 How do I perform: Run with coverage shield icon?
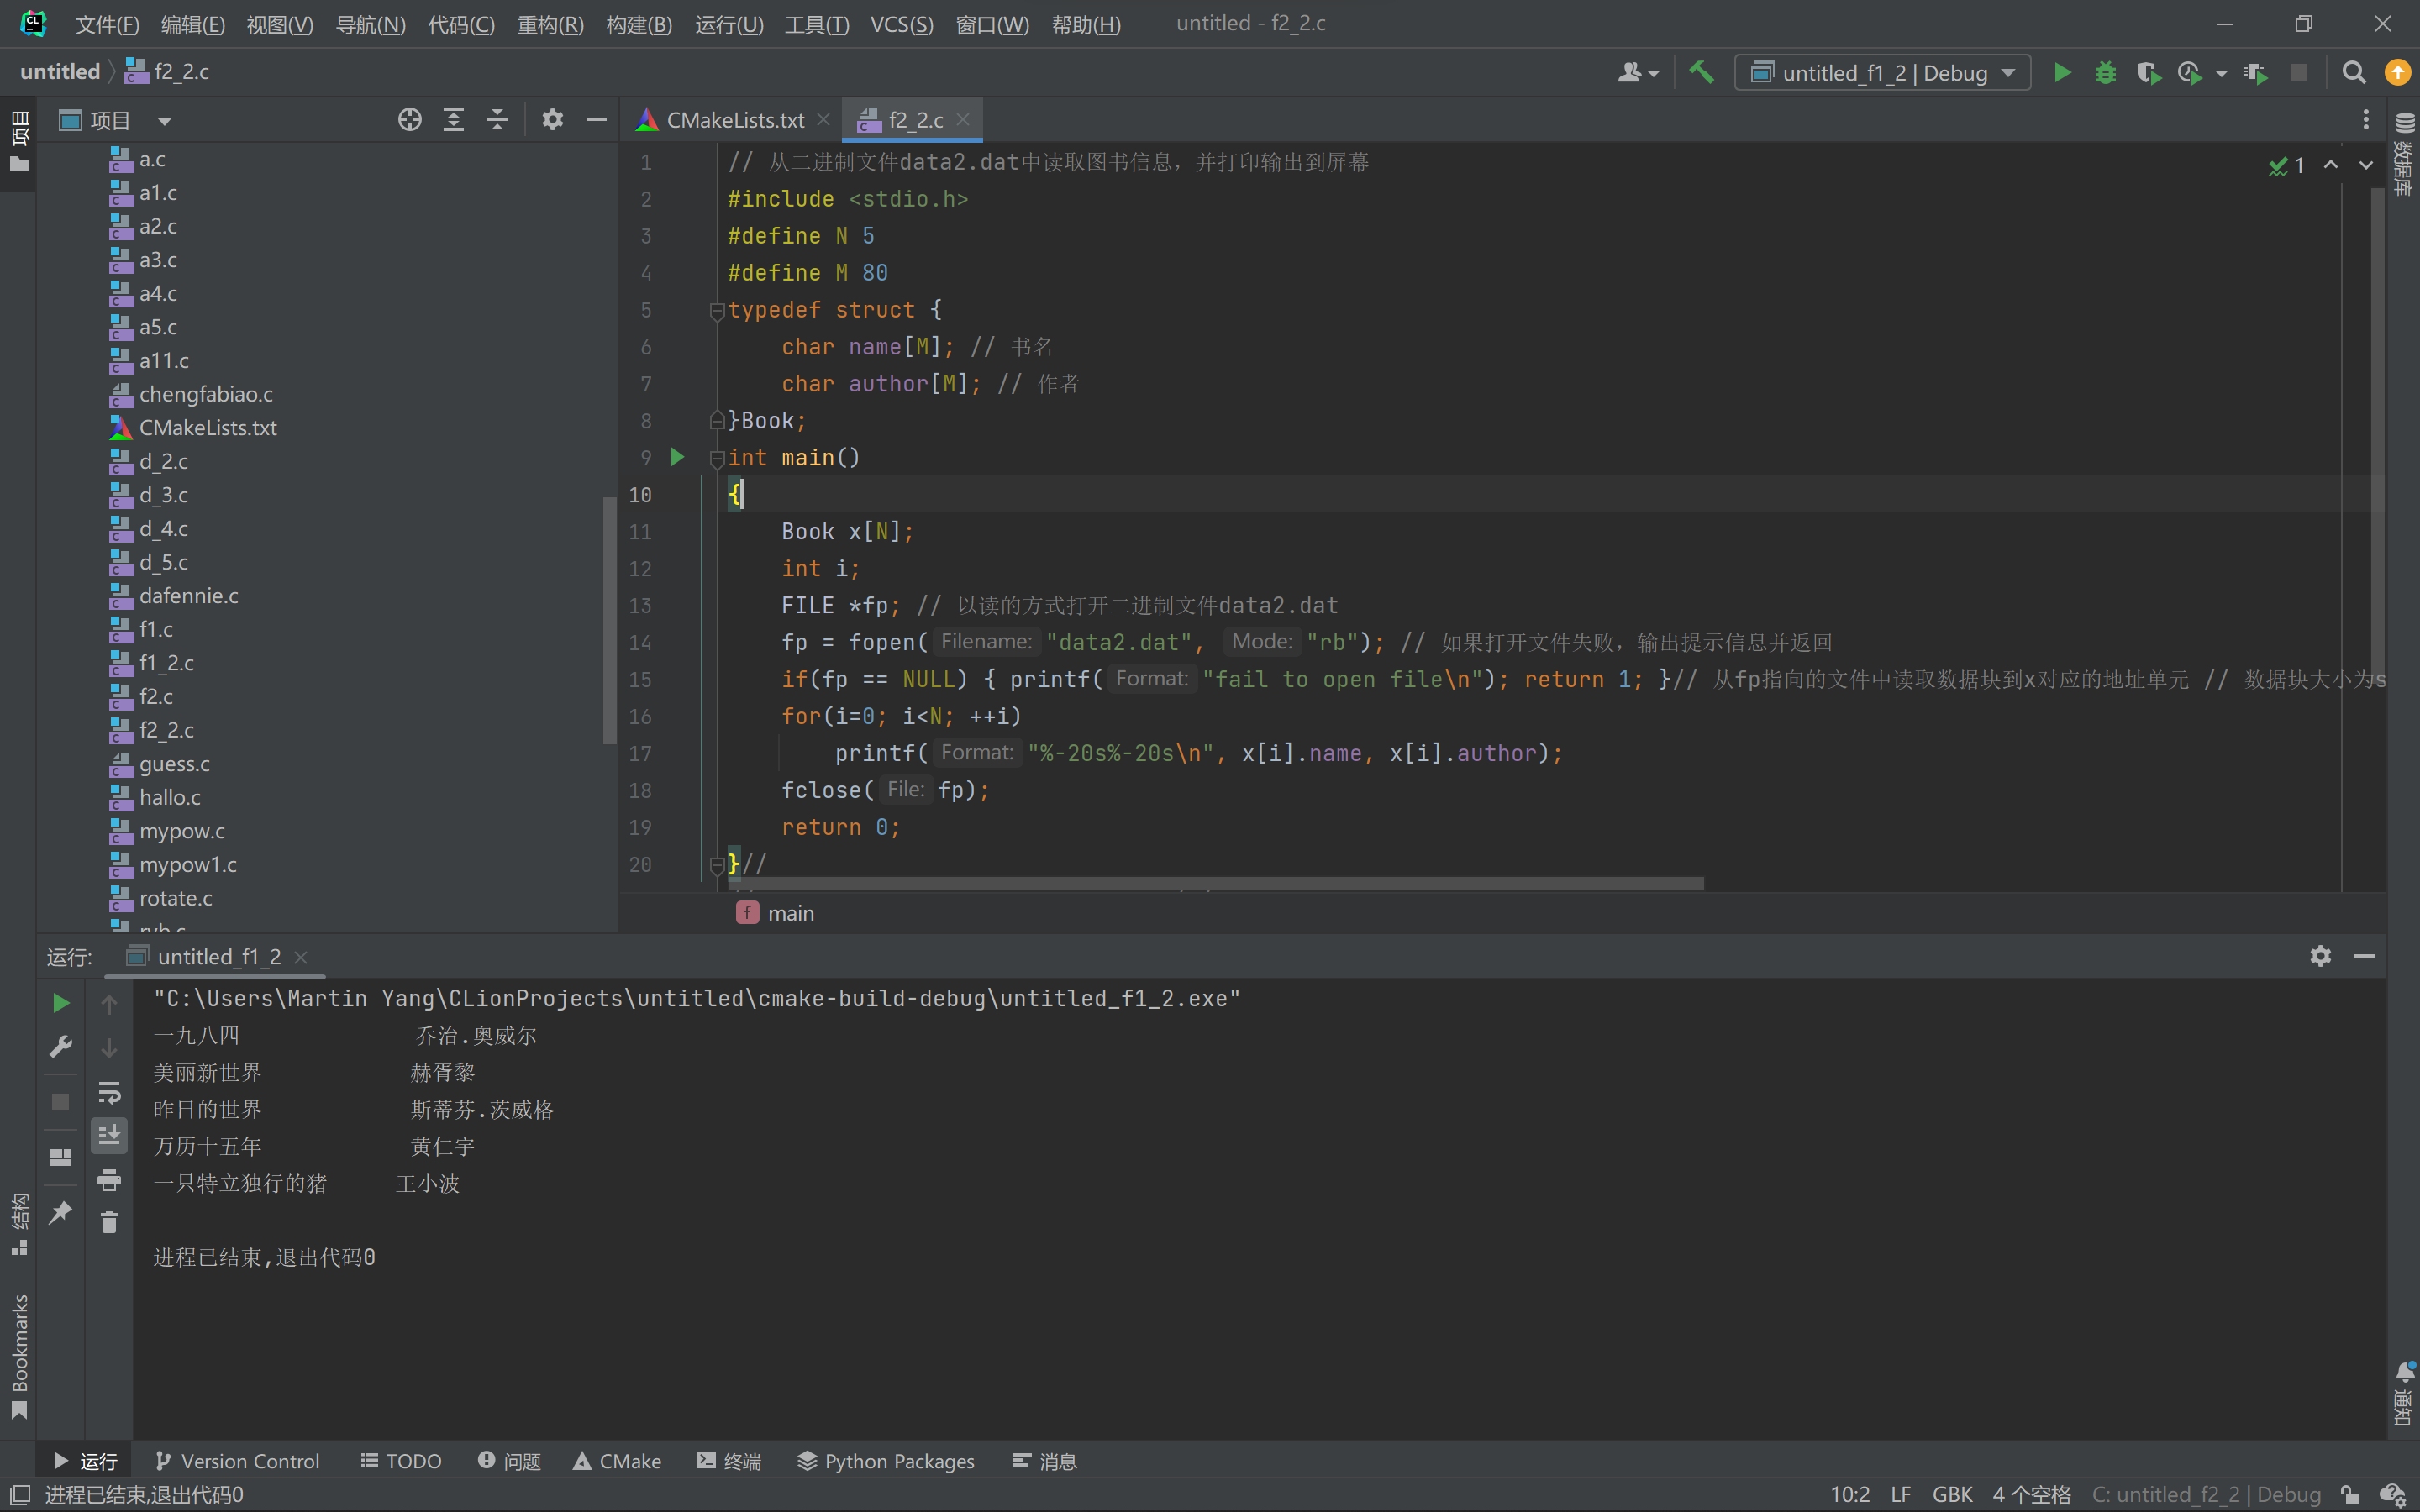pos(2147,72)
